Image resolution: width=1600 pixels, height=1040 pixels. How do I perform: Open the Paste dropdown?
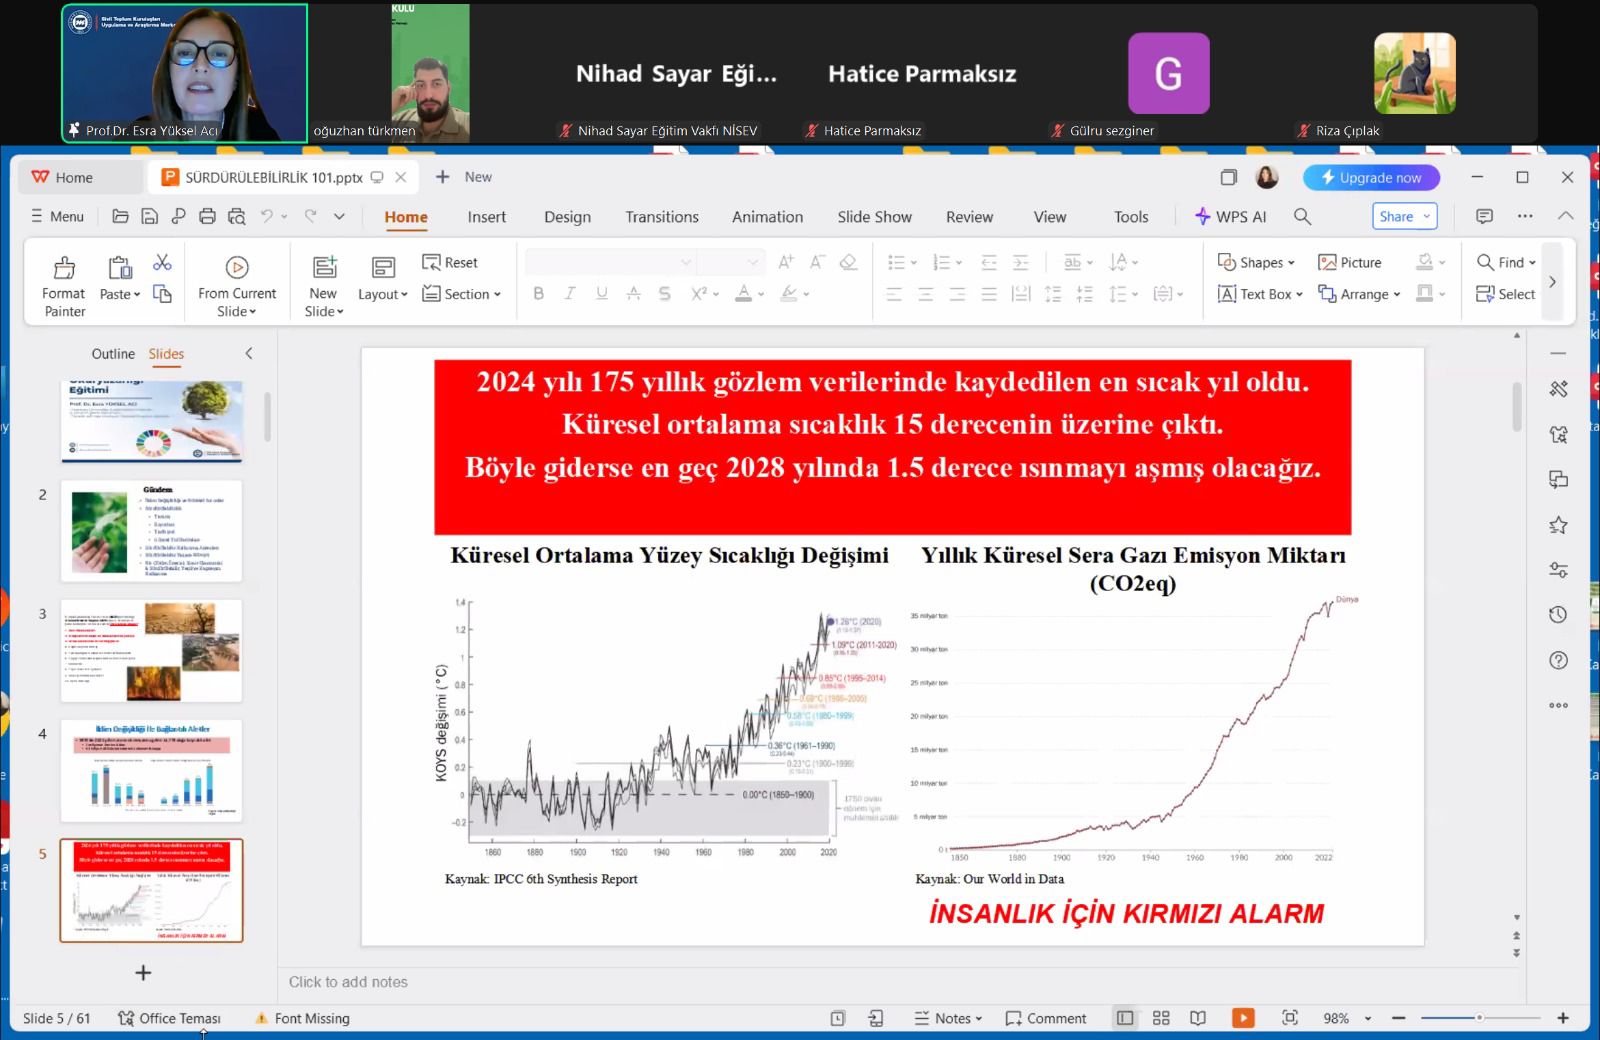click(x=120, y=294)
